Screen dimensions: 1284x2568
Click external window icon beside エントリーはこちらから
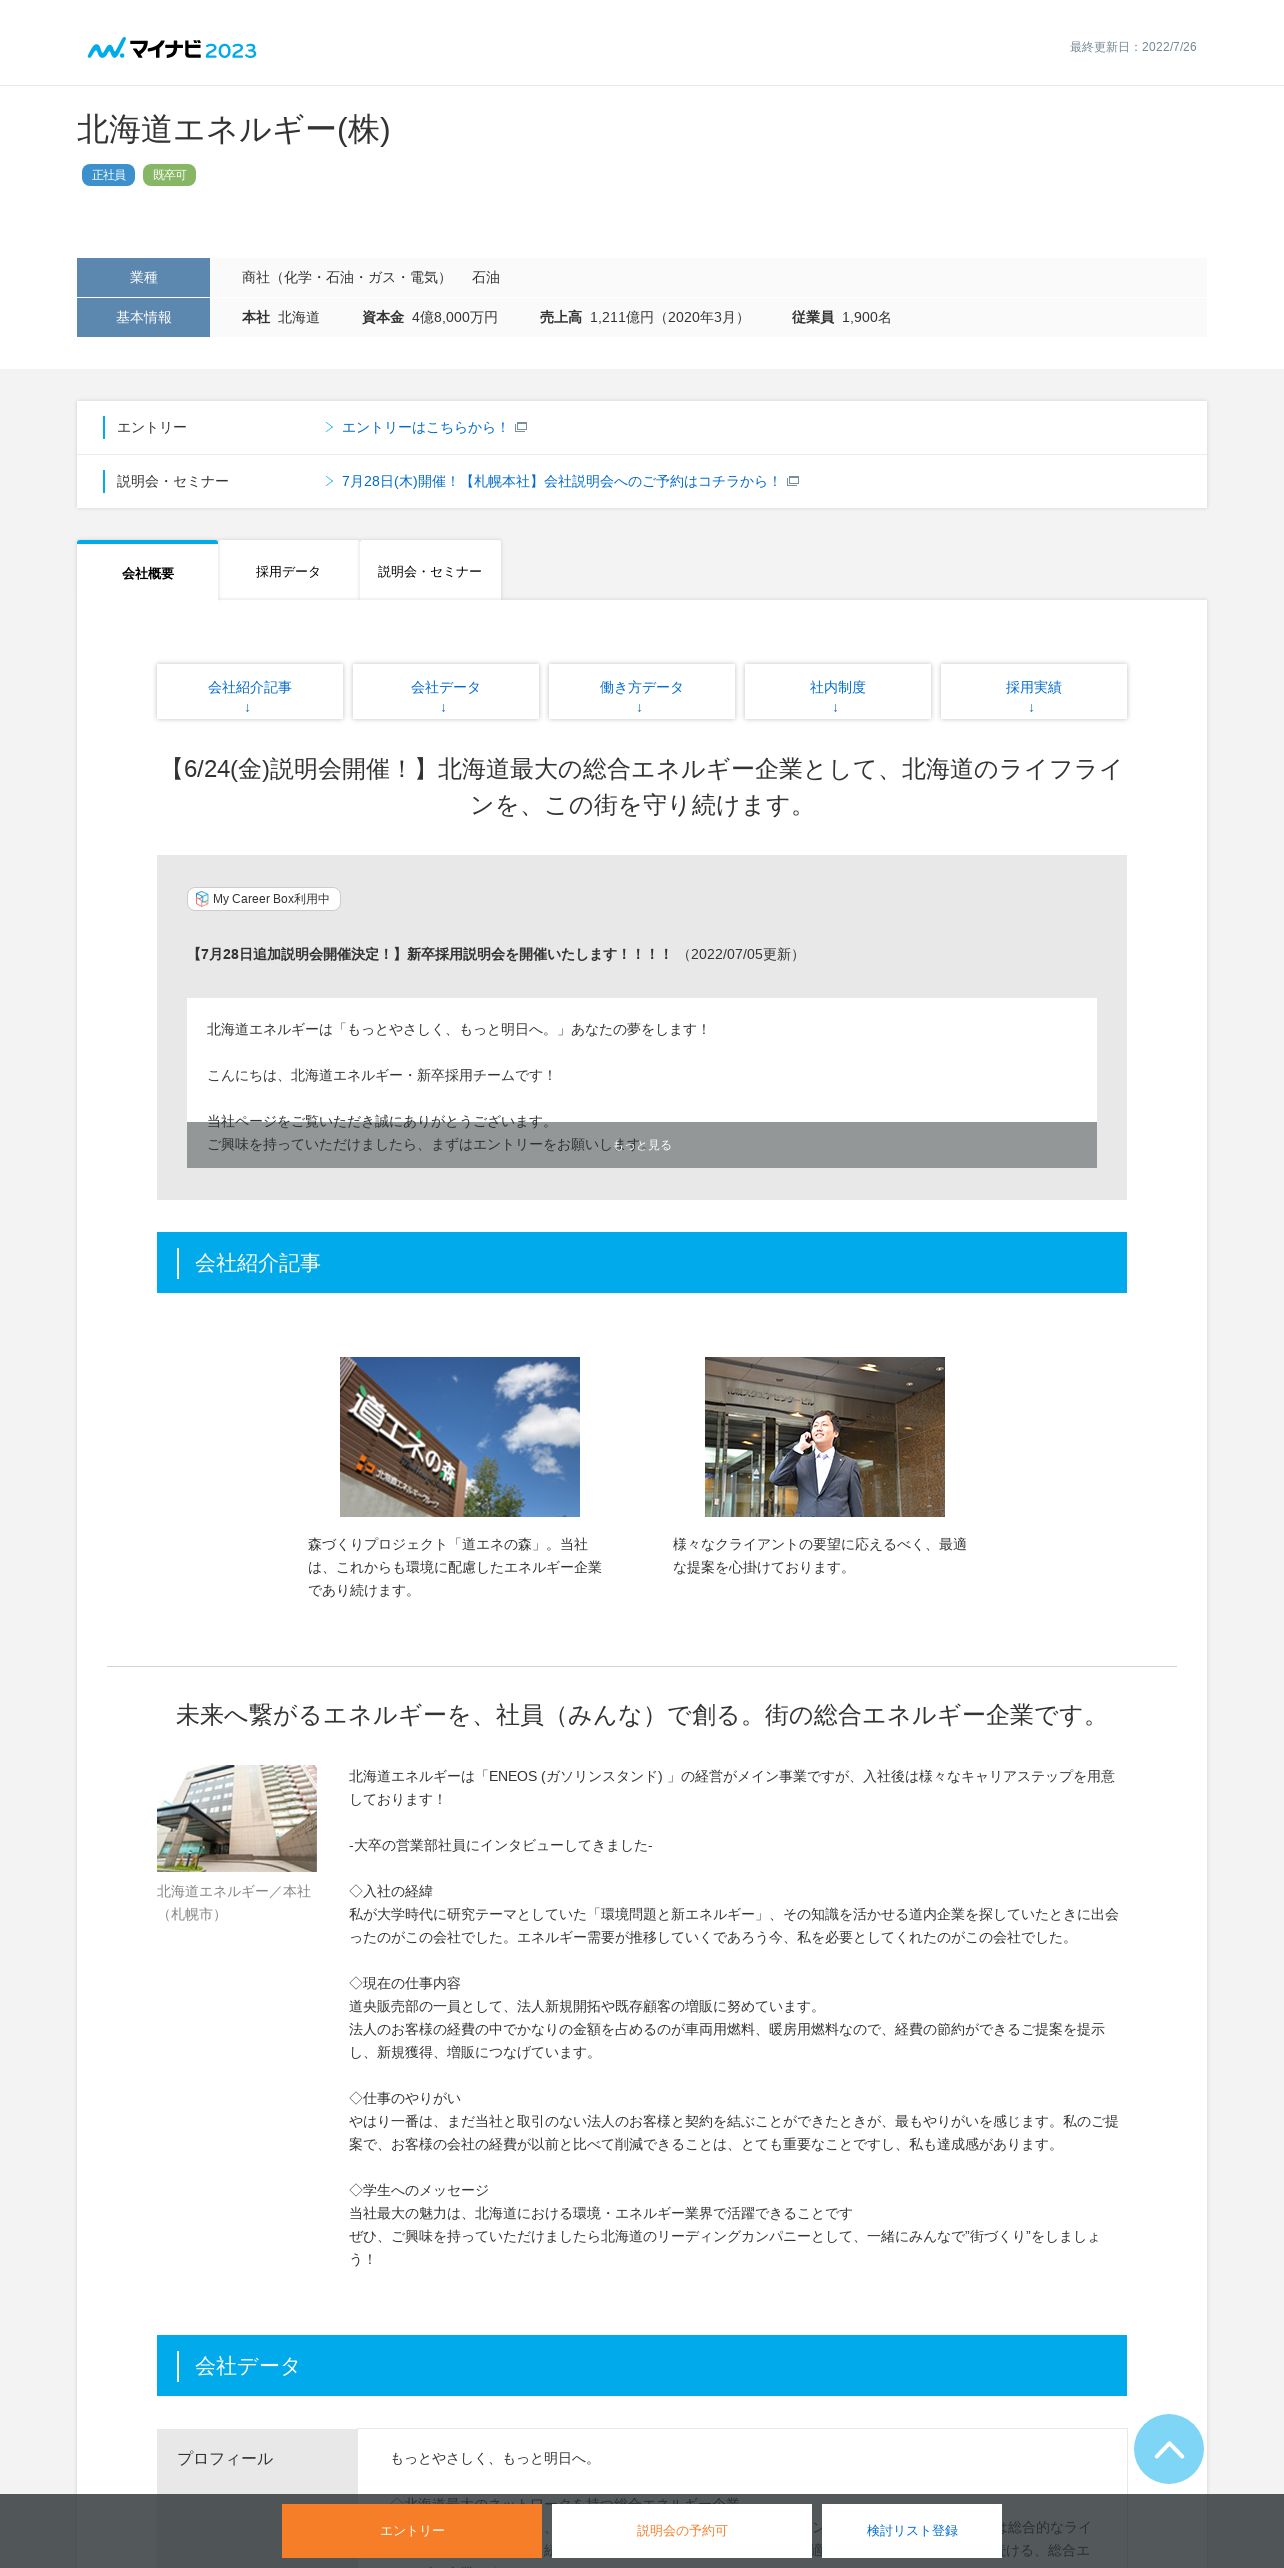(x=521, y=427)
